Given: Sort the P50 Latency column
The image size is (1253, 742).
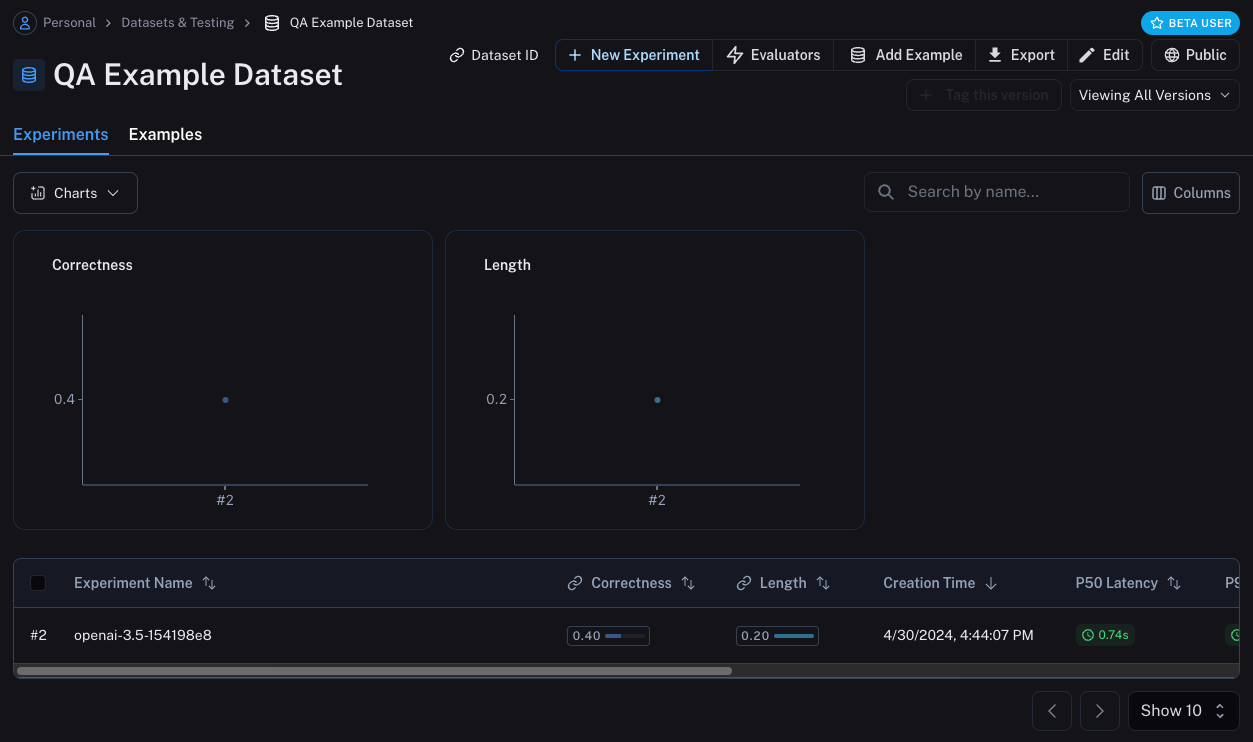Looking at the screenshot, I should click(1174, 583).
